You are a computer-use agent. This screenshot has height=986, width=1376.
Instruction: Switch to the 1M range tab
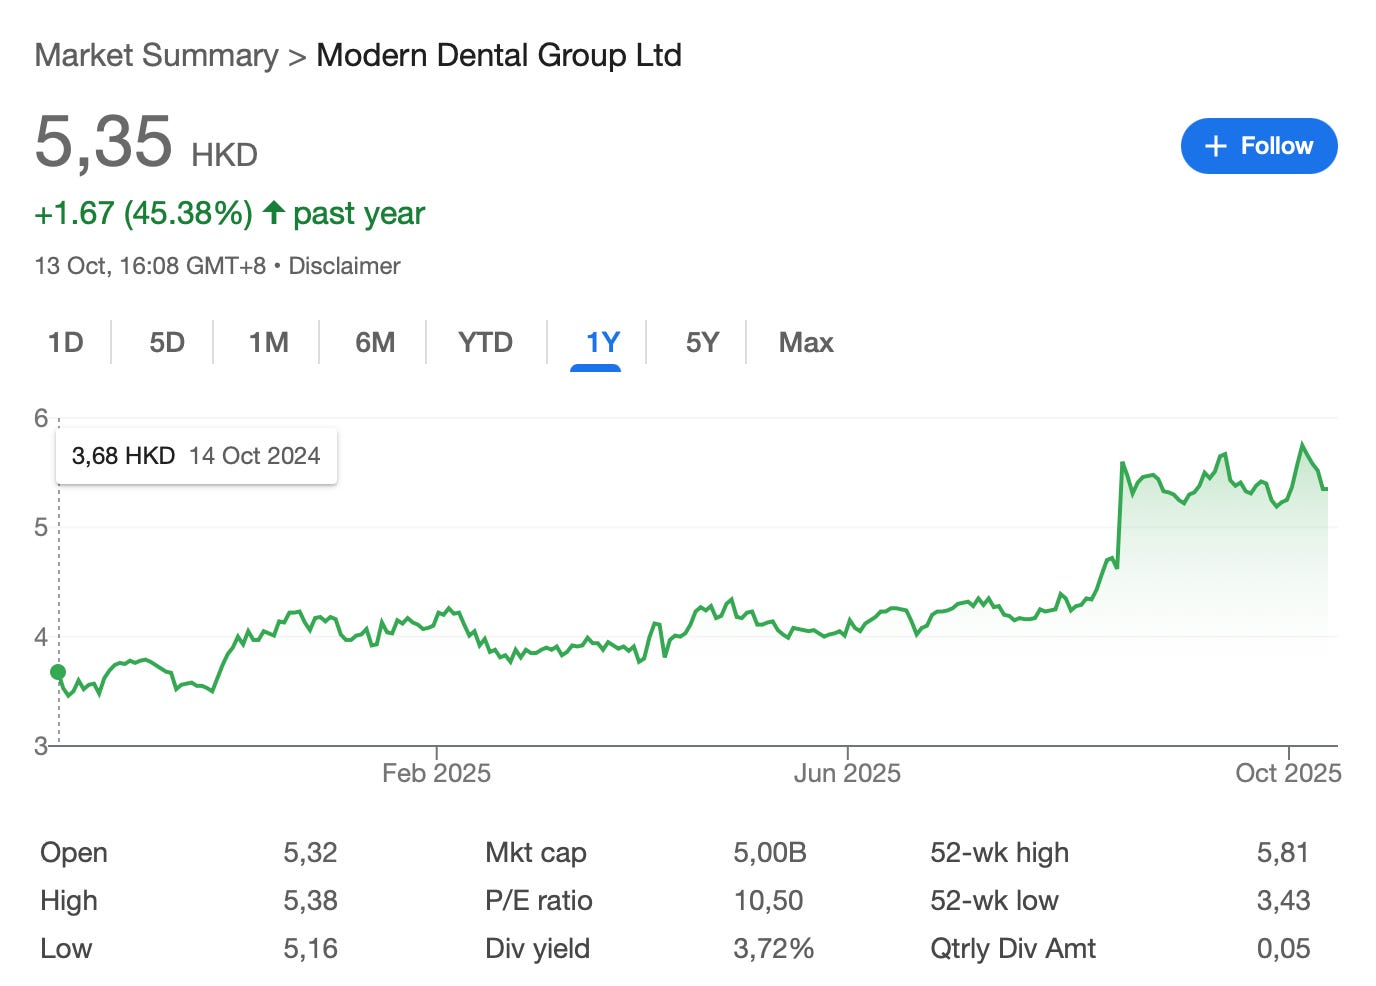point(268,343)
